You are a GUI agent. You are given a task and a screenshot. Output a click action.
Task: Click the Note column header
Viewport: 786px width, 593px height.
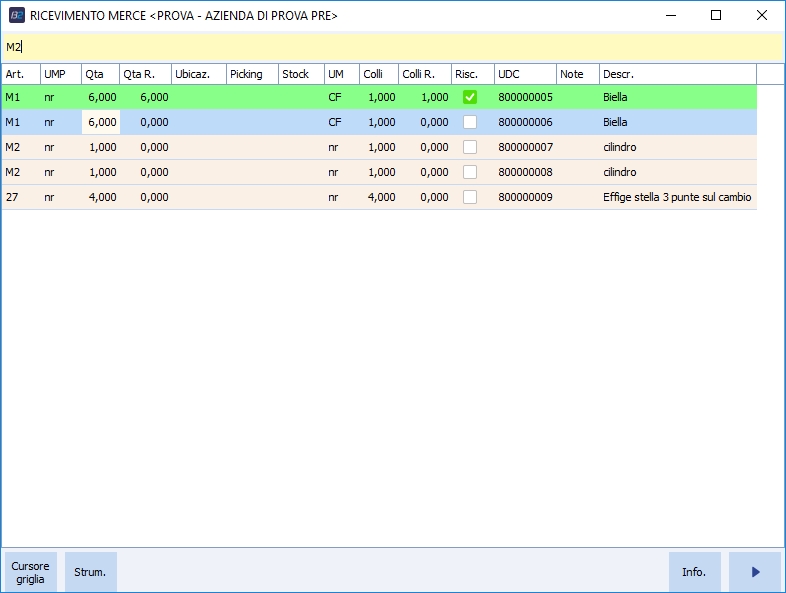pyautogui.click(x=578, y=74)
